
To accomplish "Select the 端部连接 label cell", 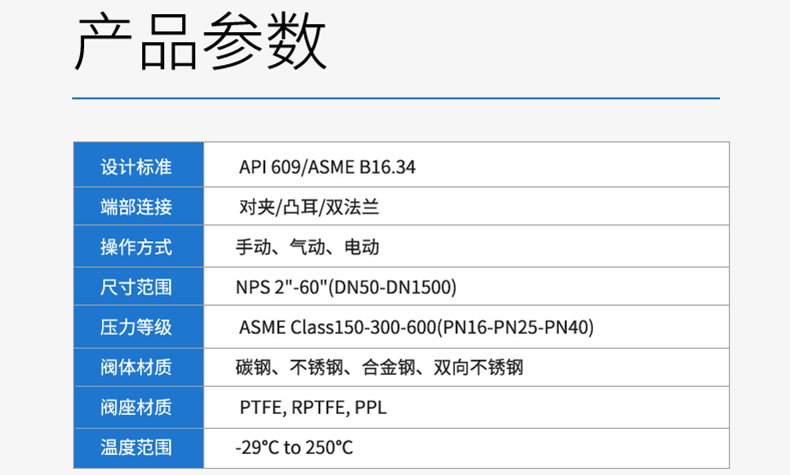I will (137, 207).
